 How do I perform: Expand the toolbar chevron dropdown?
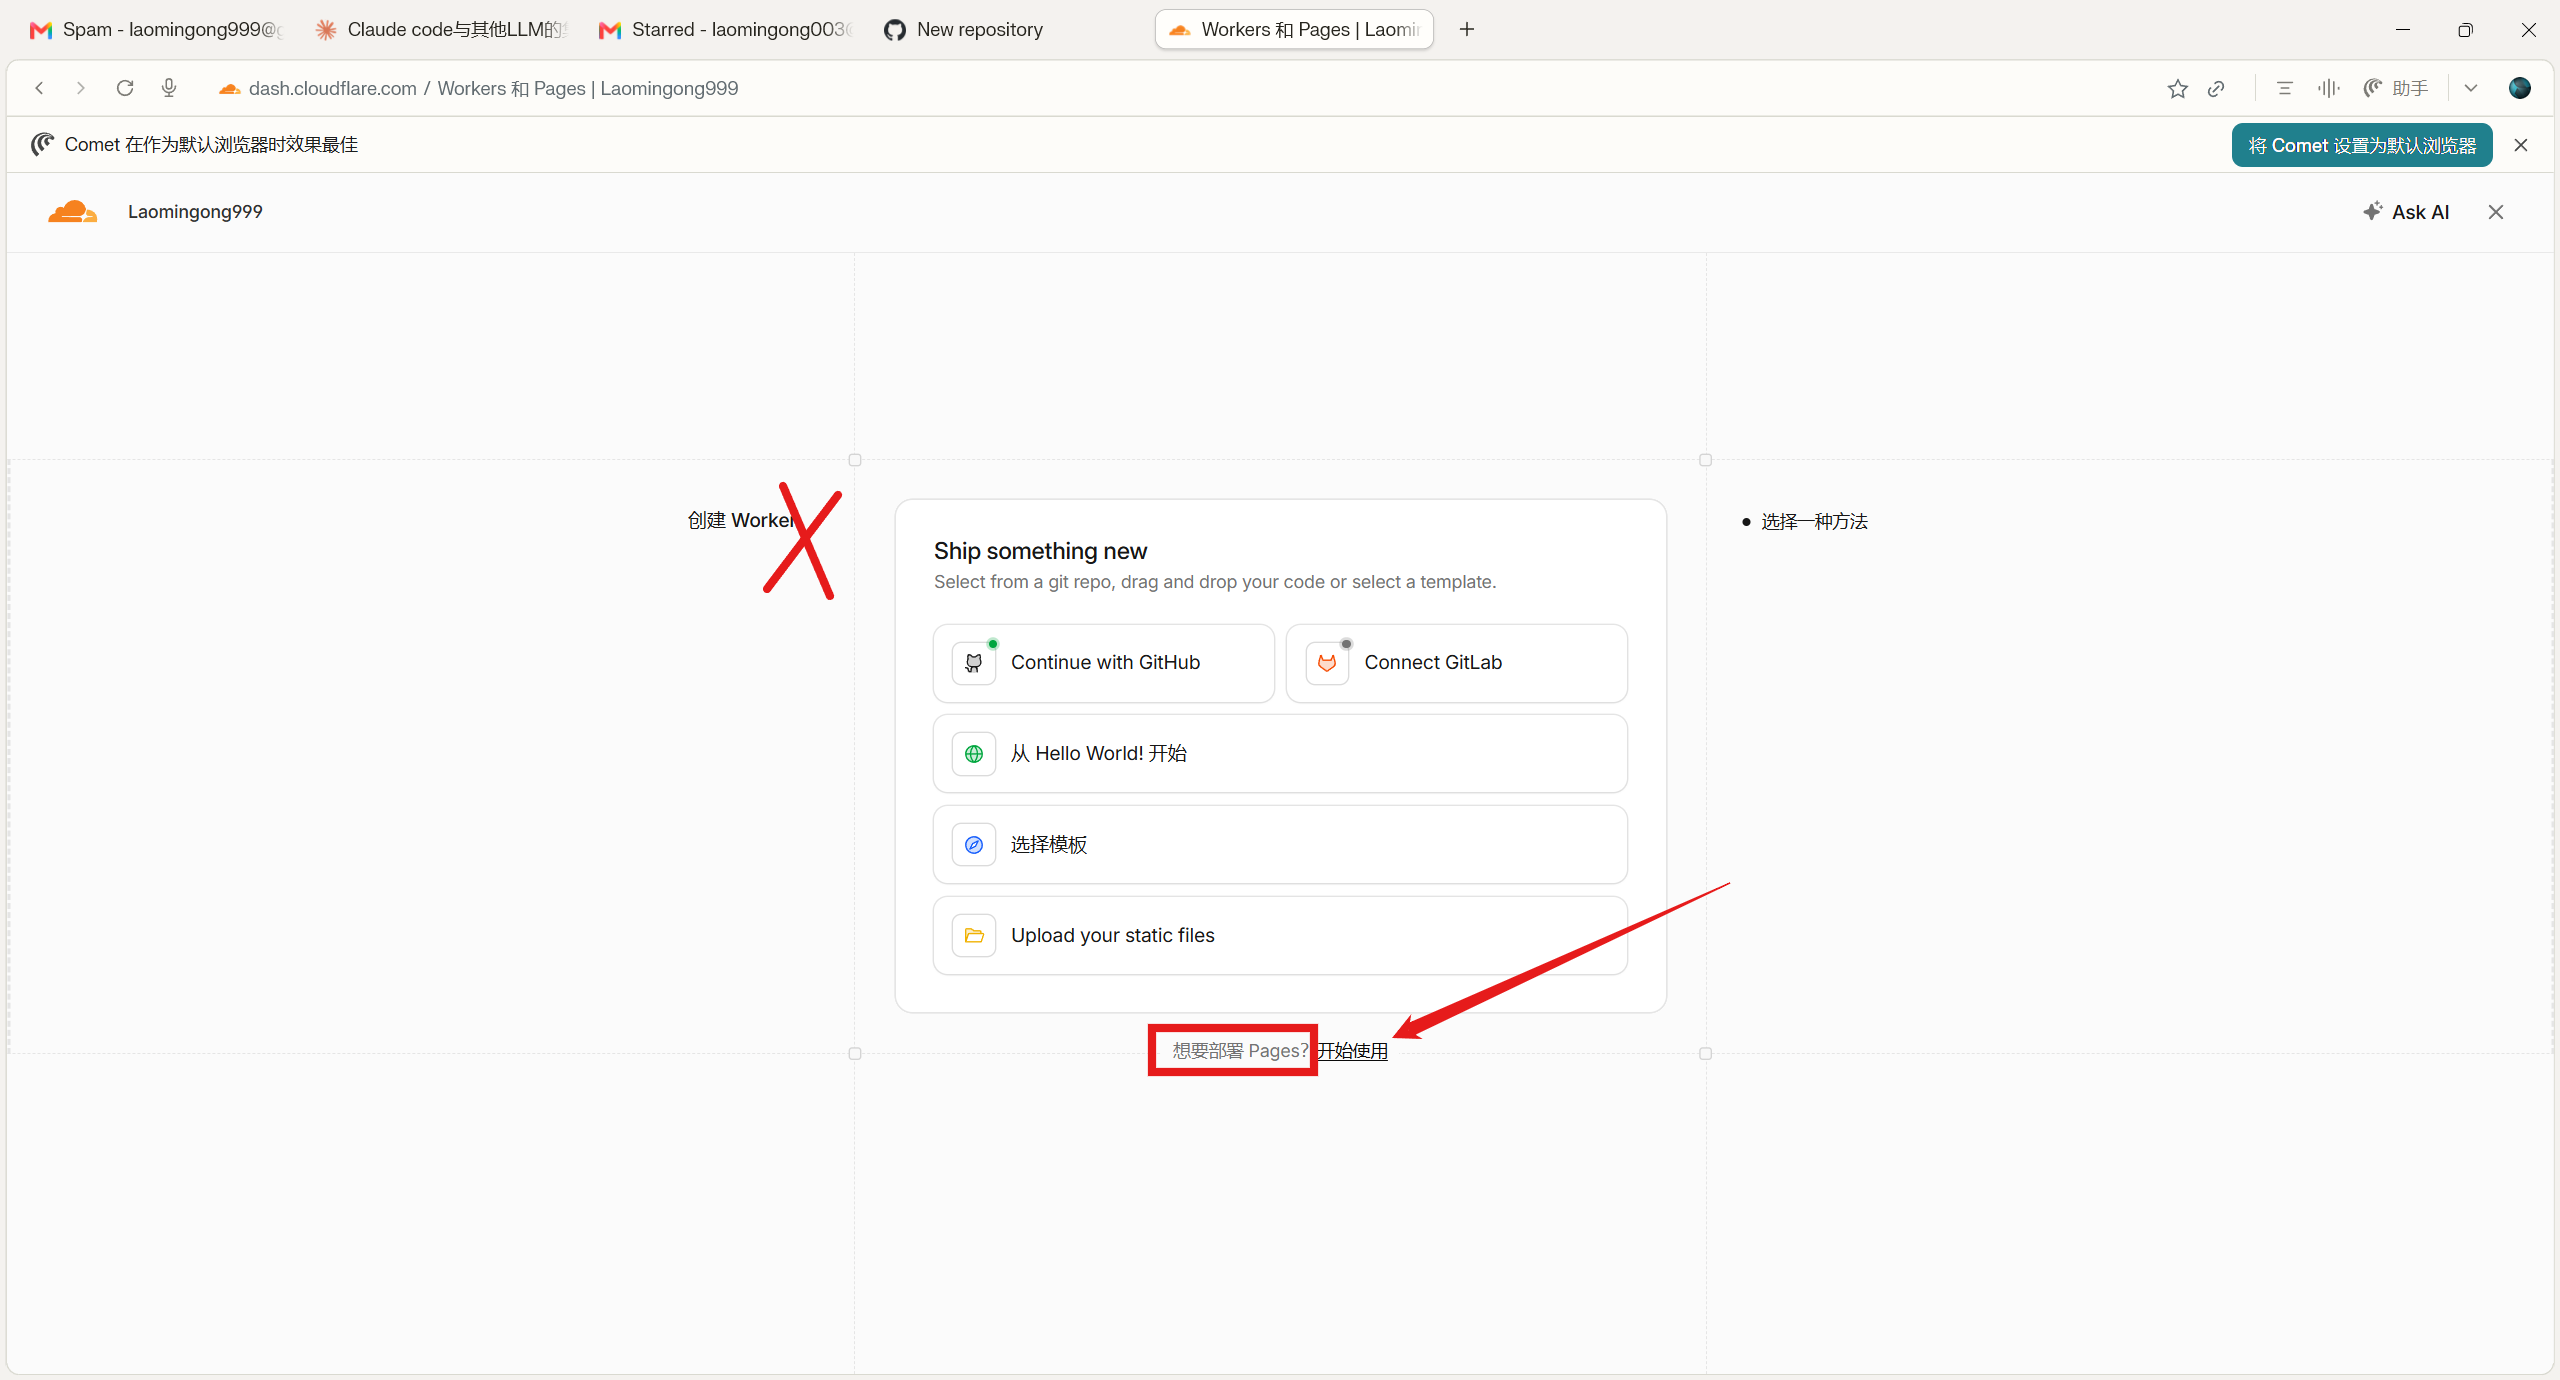click(2471, 88)
